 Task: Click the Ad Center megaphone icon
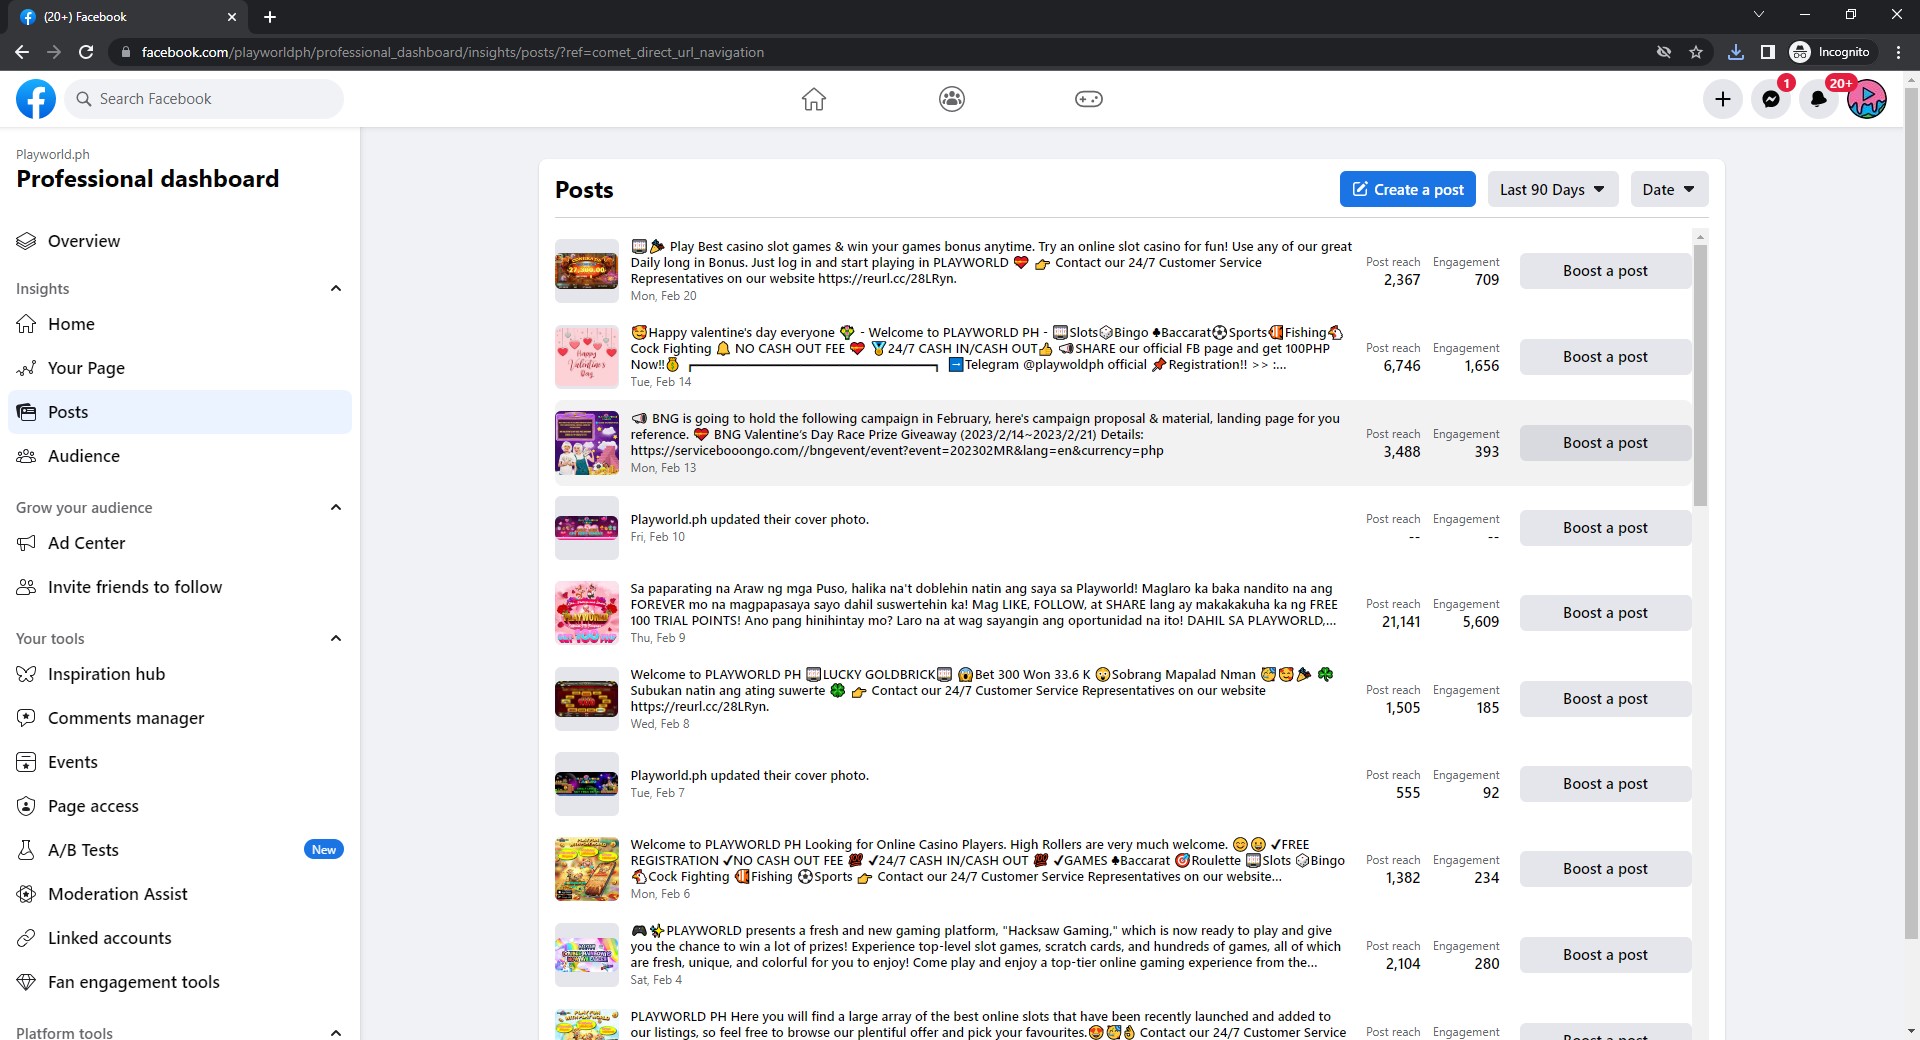pos(26,543)
